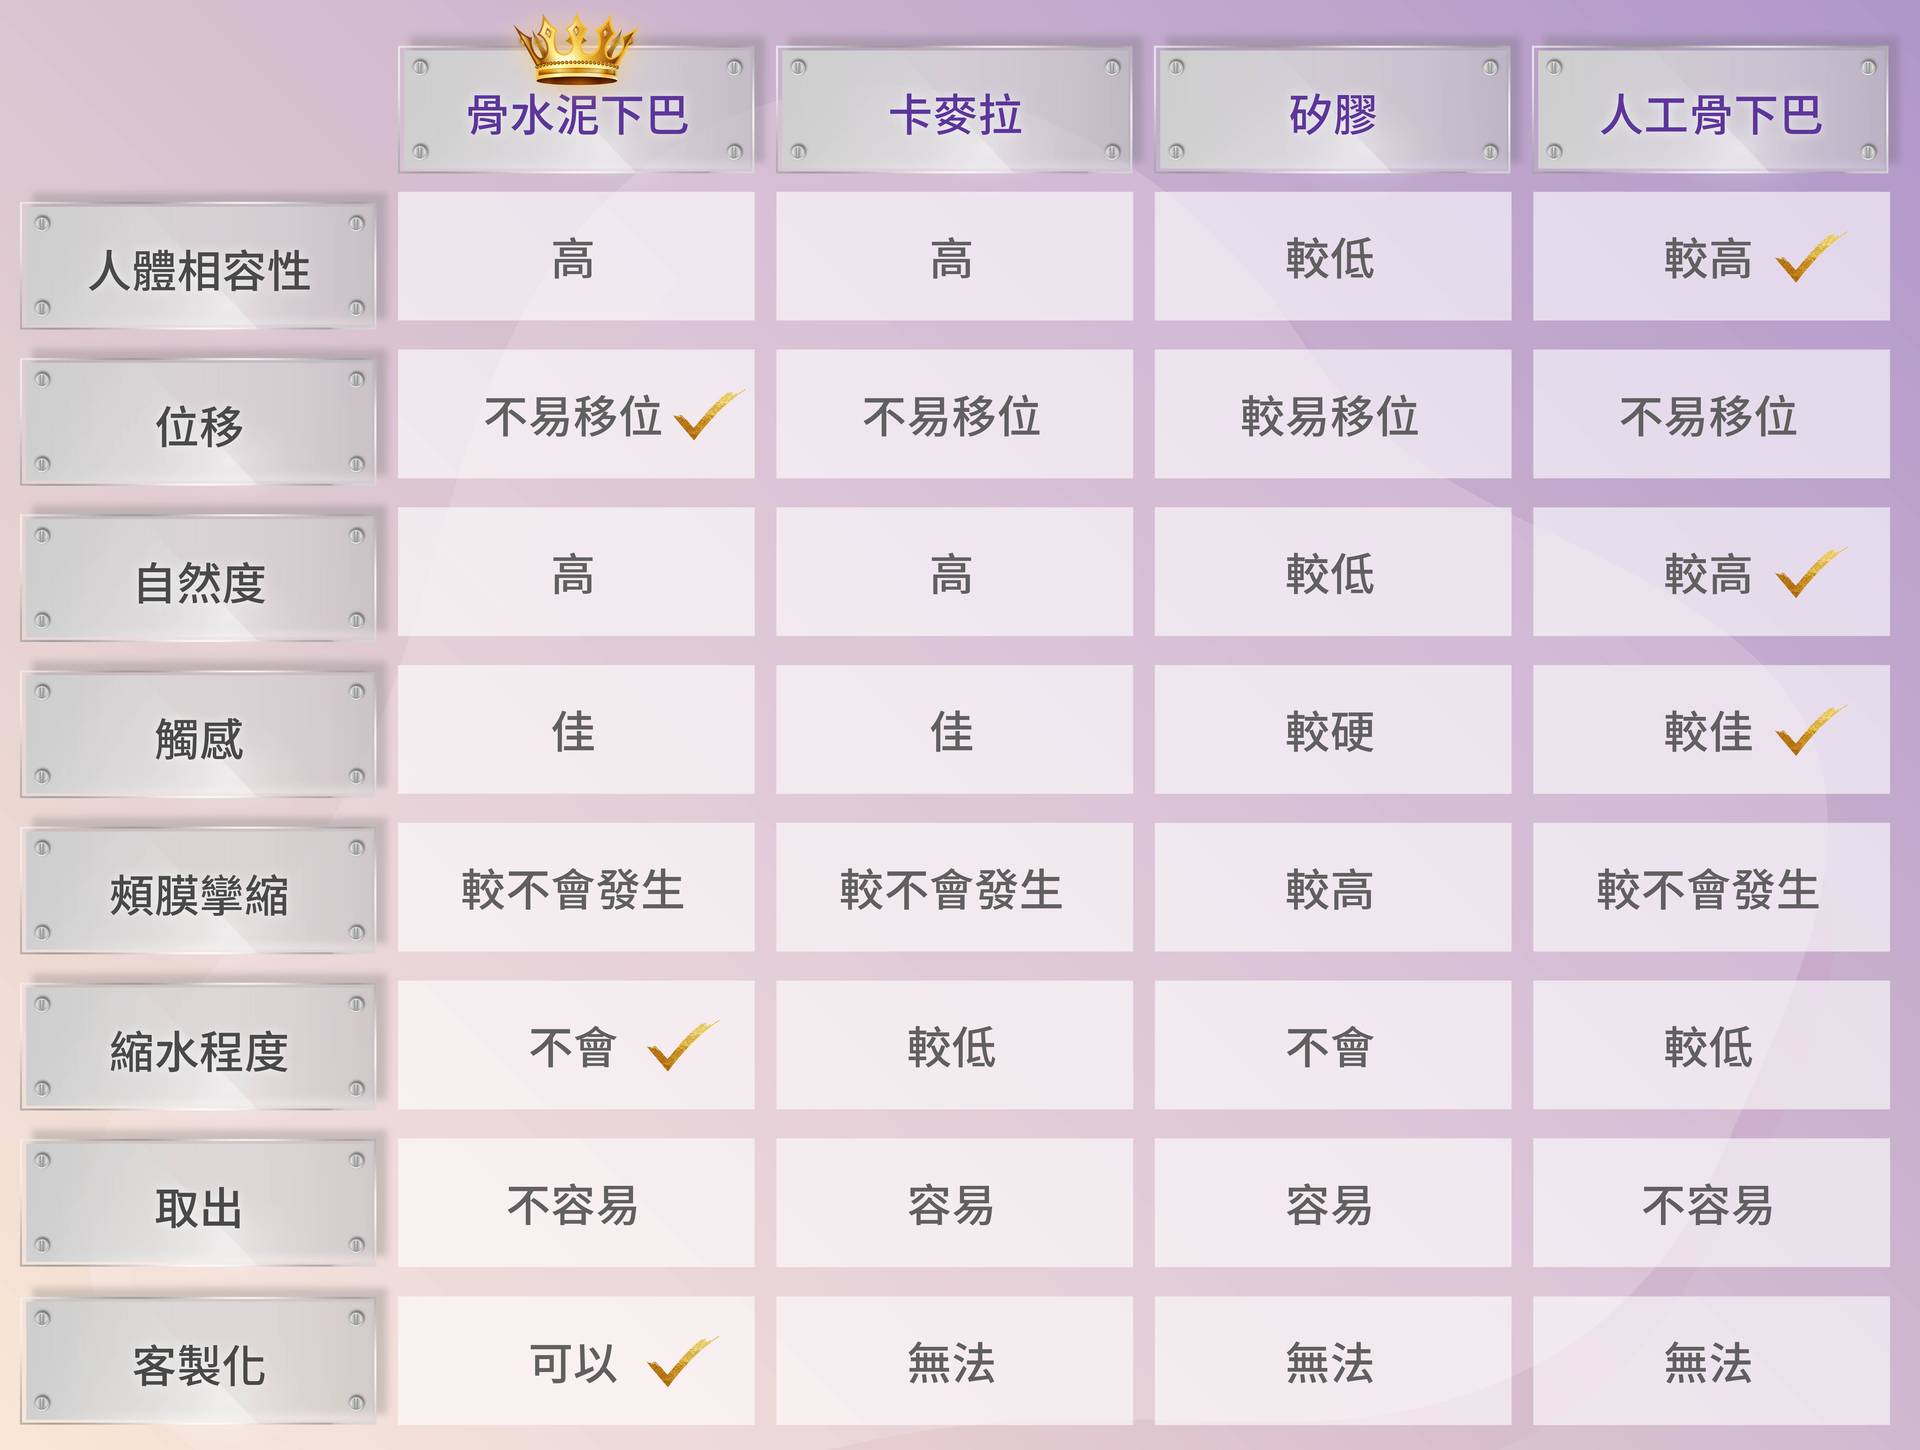Click the 較易移位 cell under 矽膠
Viewport: 1920px width, 1450px height.
(1332, 415)
